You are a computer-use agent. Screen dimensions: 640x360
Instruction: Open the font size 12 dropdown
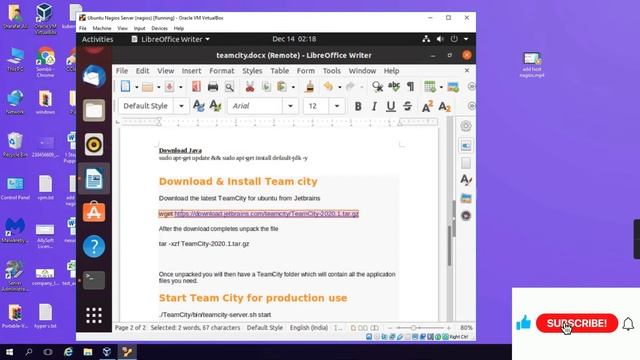pyautogui.click(x=337, y=106)
